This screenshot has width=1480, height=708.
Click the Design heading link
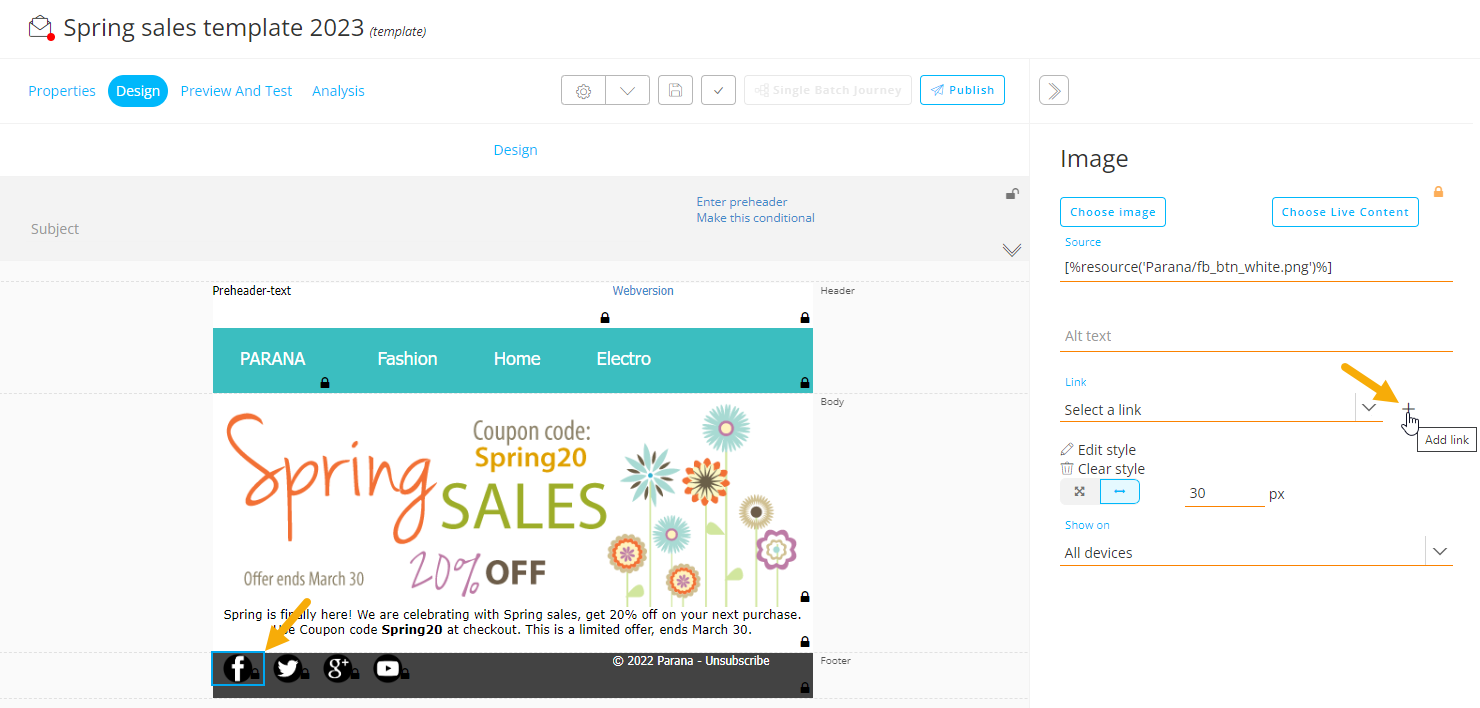515,150
